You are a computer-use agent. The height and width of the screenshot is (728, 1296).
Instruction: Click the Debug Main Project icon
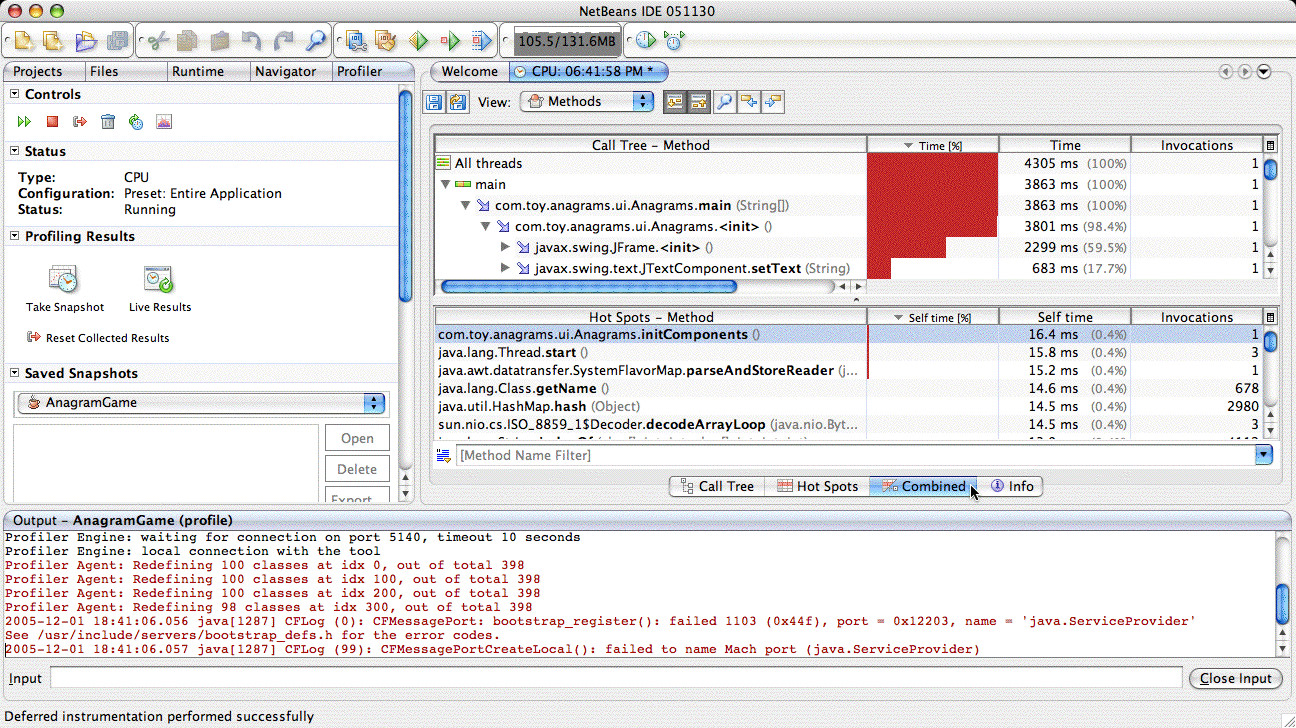450,41
